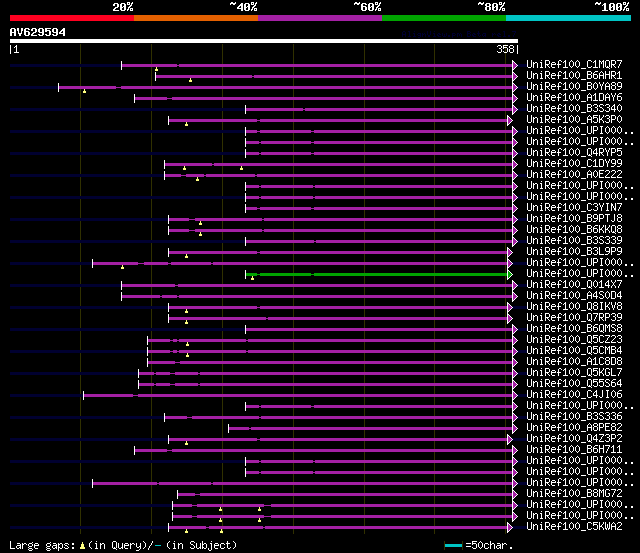This screenshot has height=553, width=640.
Task: Click the UniRef100_B3L9P9 label
Action: 574,251
